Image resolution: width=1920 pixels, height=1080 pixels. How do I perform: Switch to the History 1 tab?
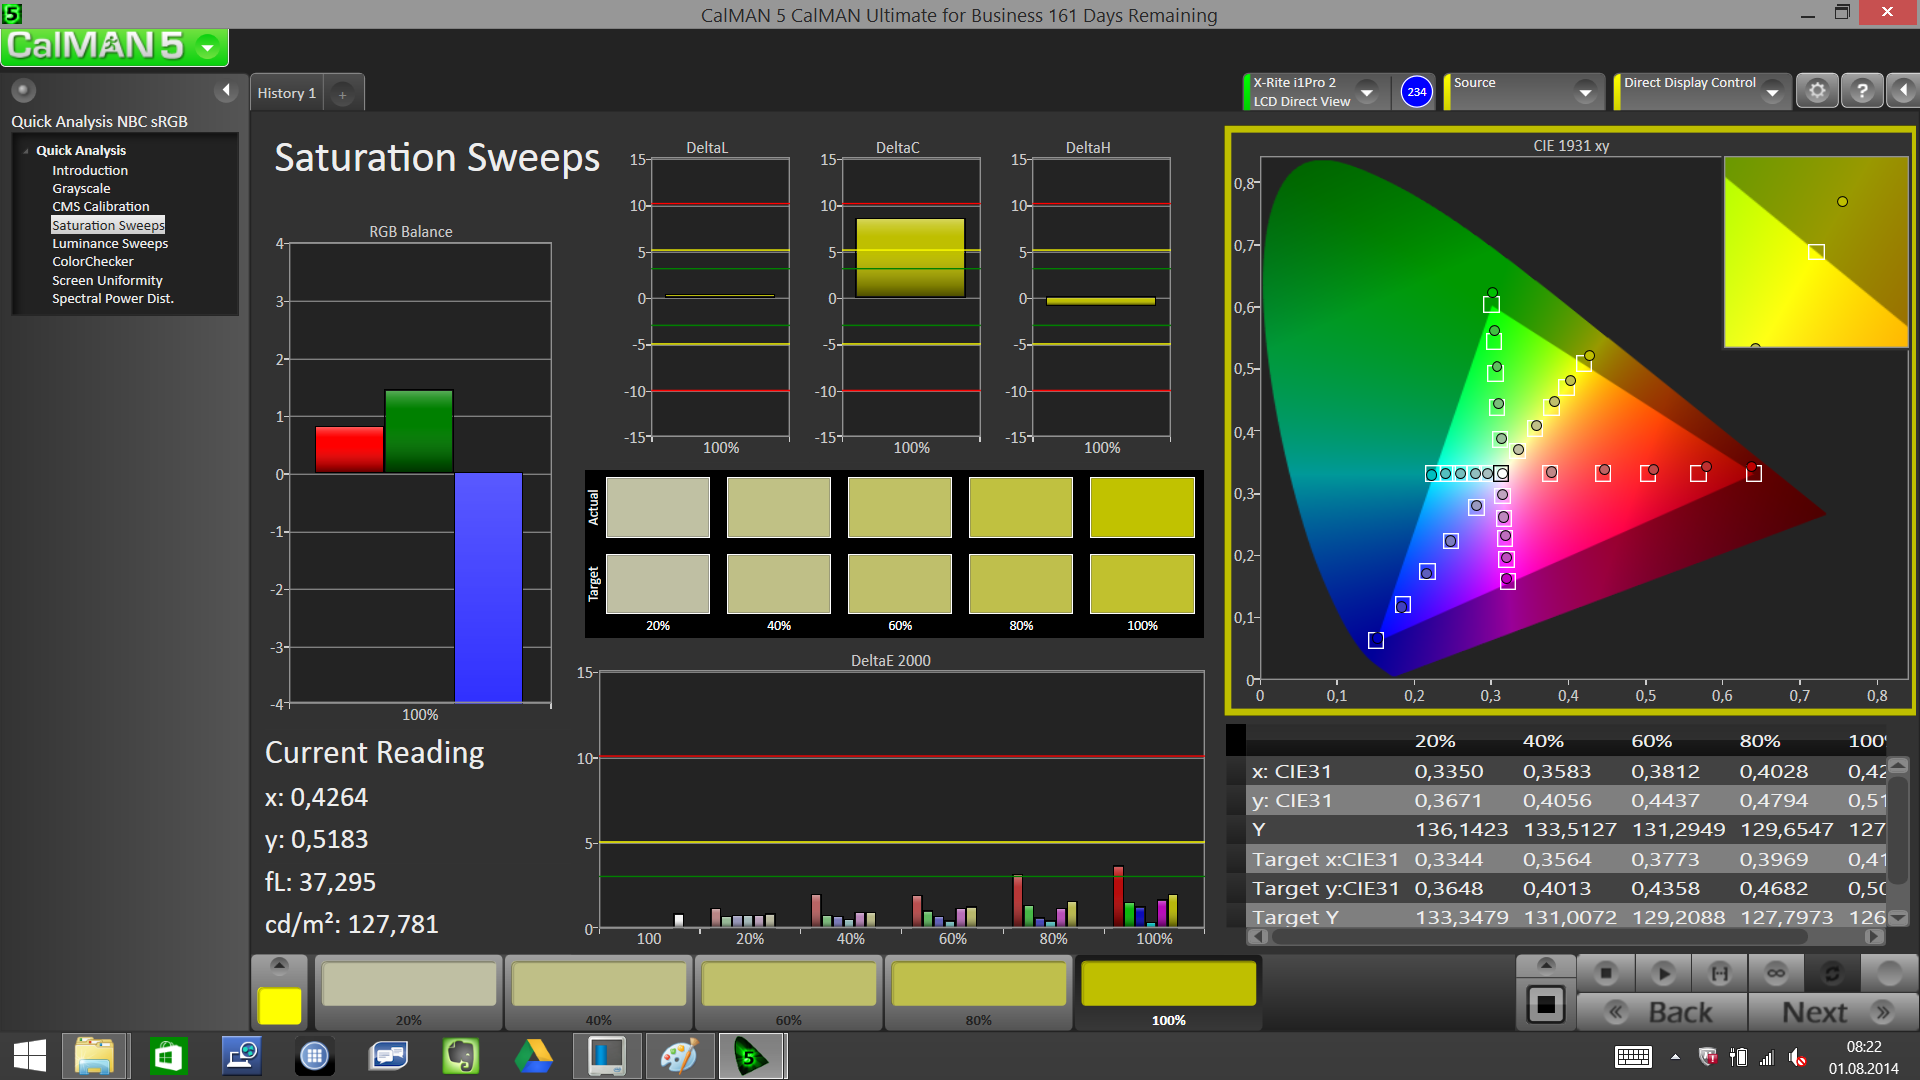(287, 93)
